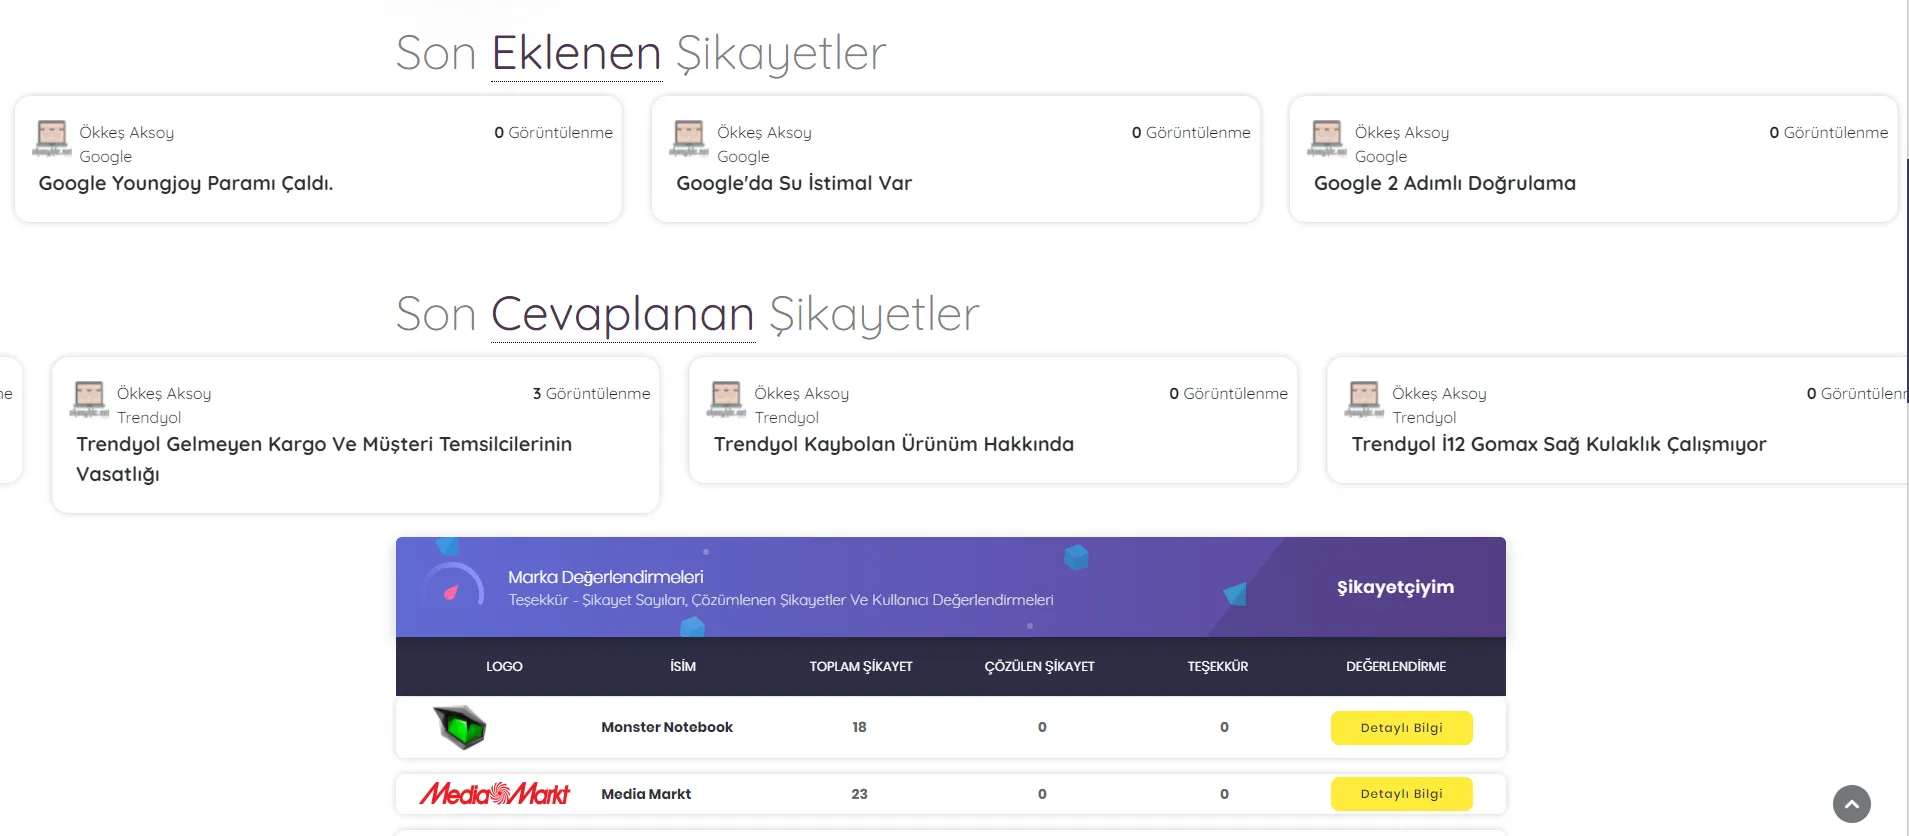Click avatar on 'Google'da Su İstimal Var' card
Image resolution: width=1909 pixels, height=836 pixels.
tap(689, 138)
